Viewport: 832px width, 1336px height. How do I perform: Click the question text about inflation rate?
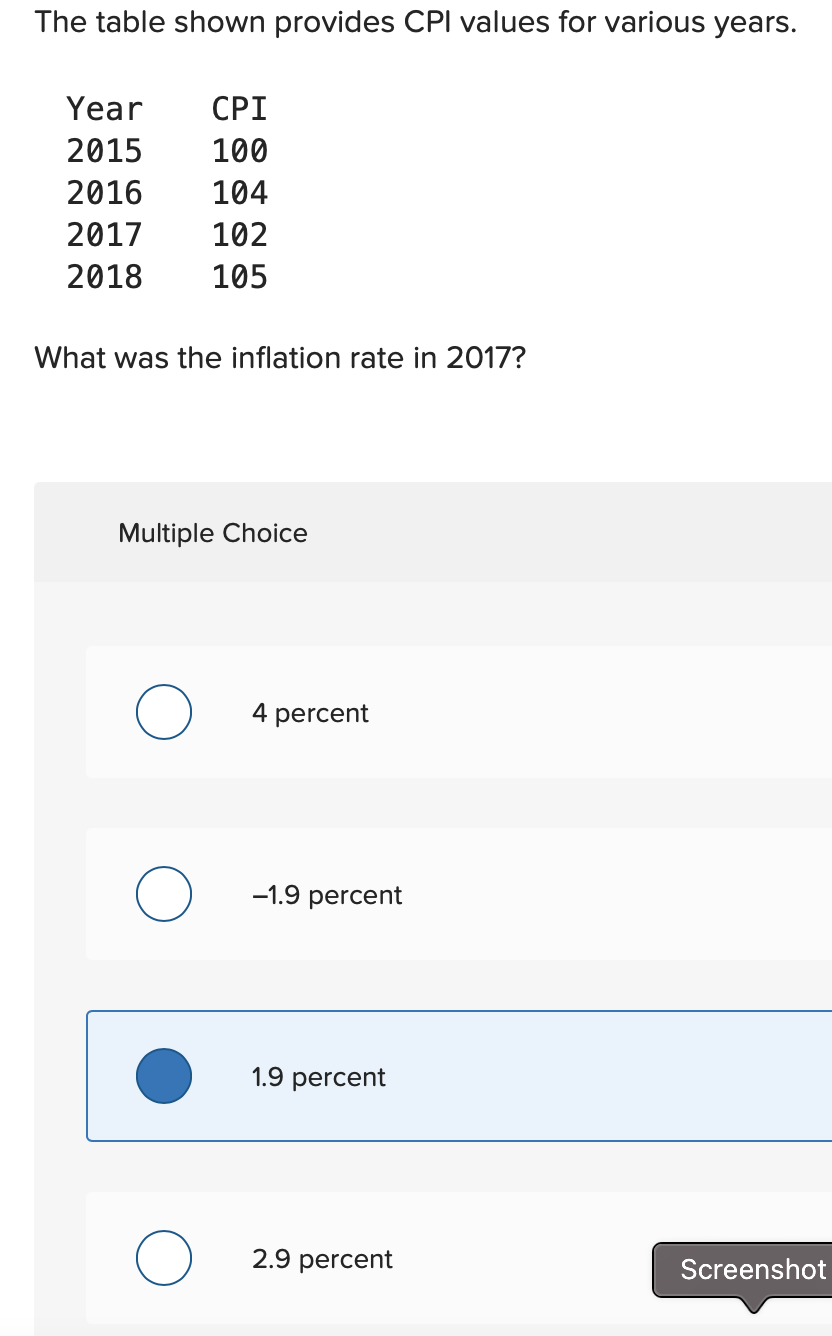point(279,358)
